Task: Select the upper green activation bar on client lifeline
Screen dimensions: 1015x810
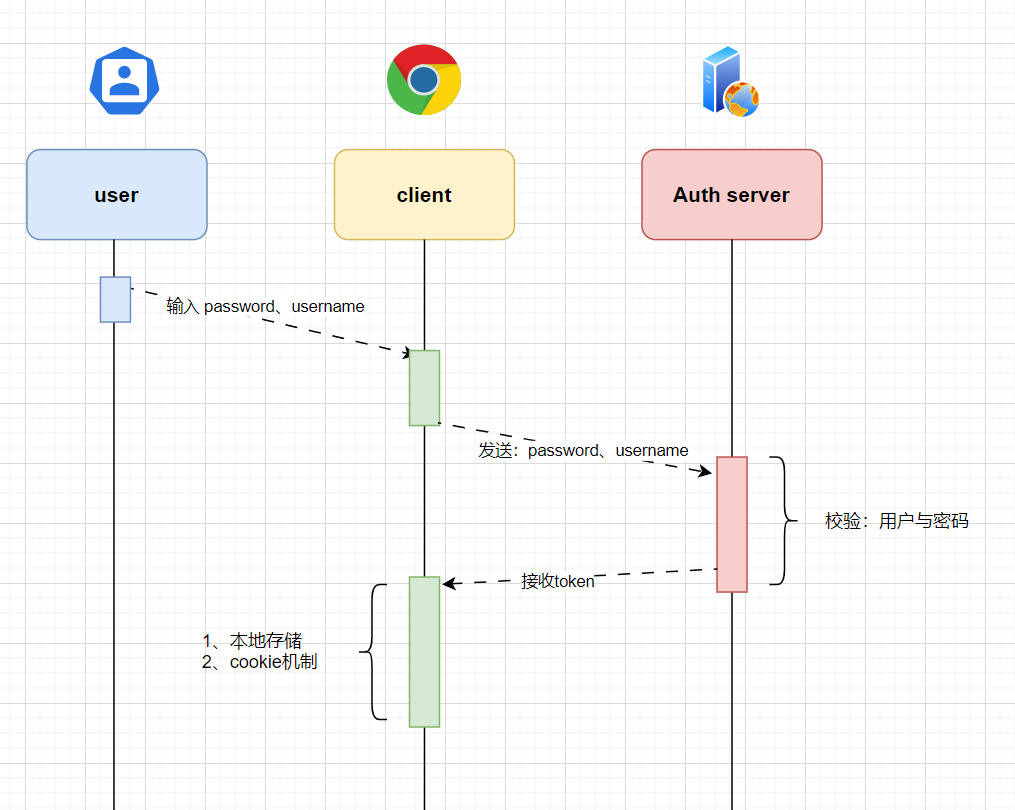Action: tap(424, 388)
